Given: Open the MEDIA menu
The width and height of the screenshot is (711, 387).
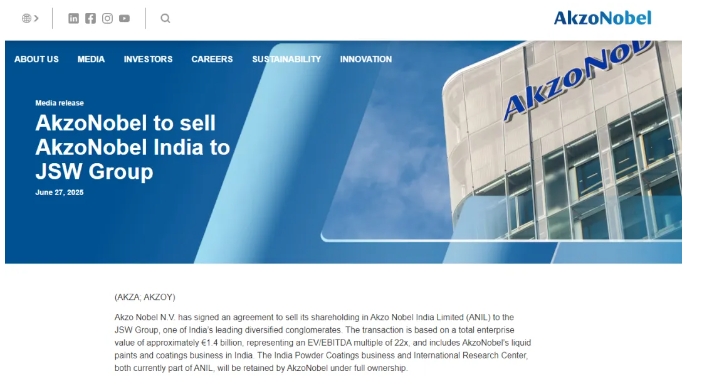Looking at the screenshot, I should (x=91, y=59).
